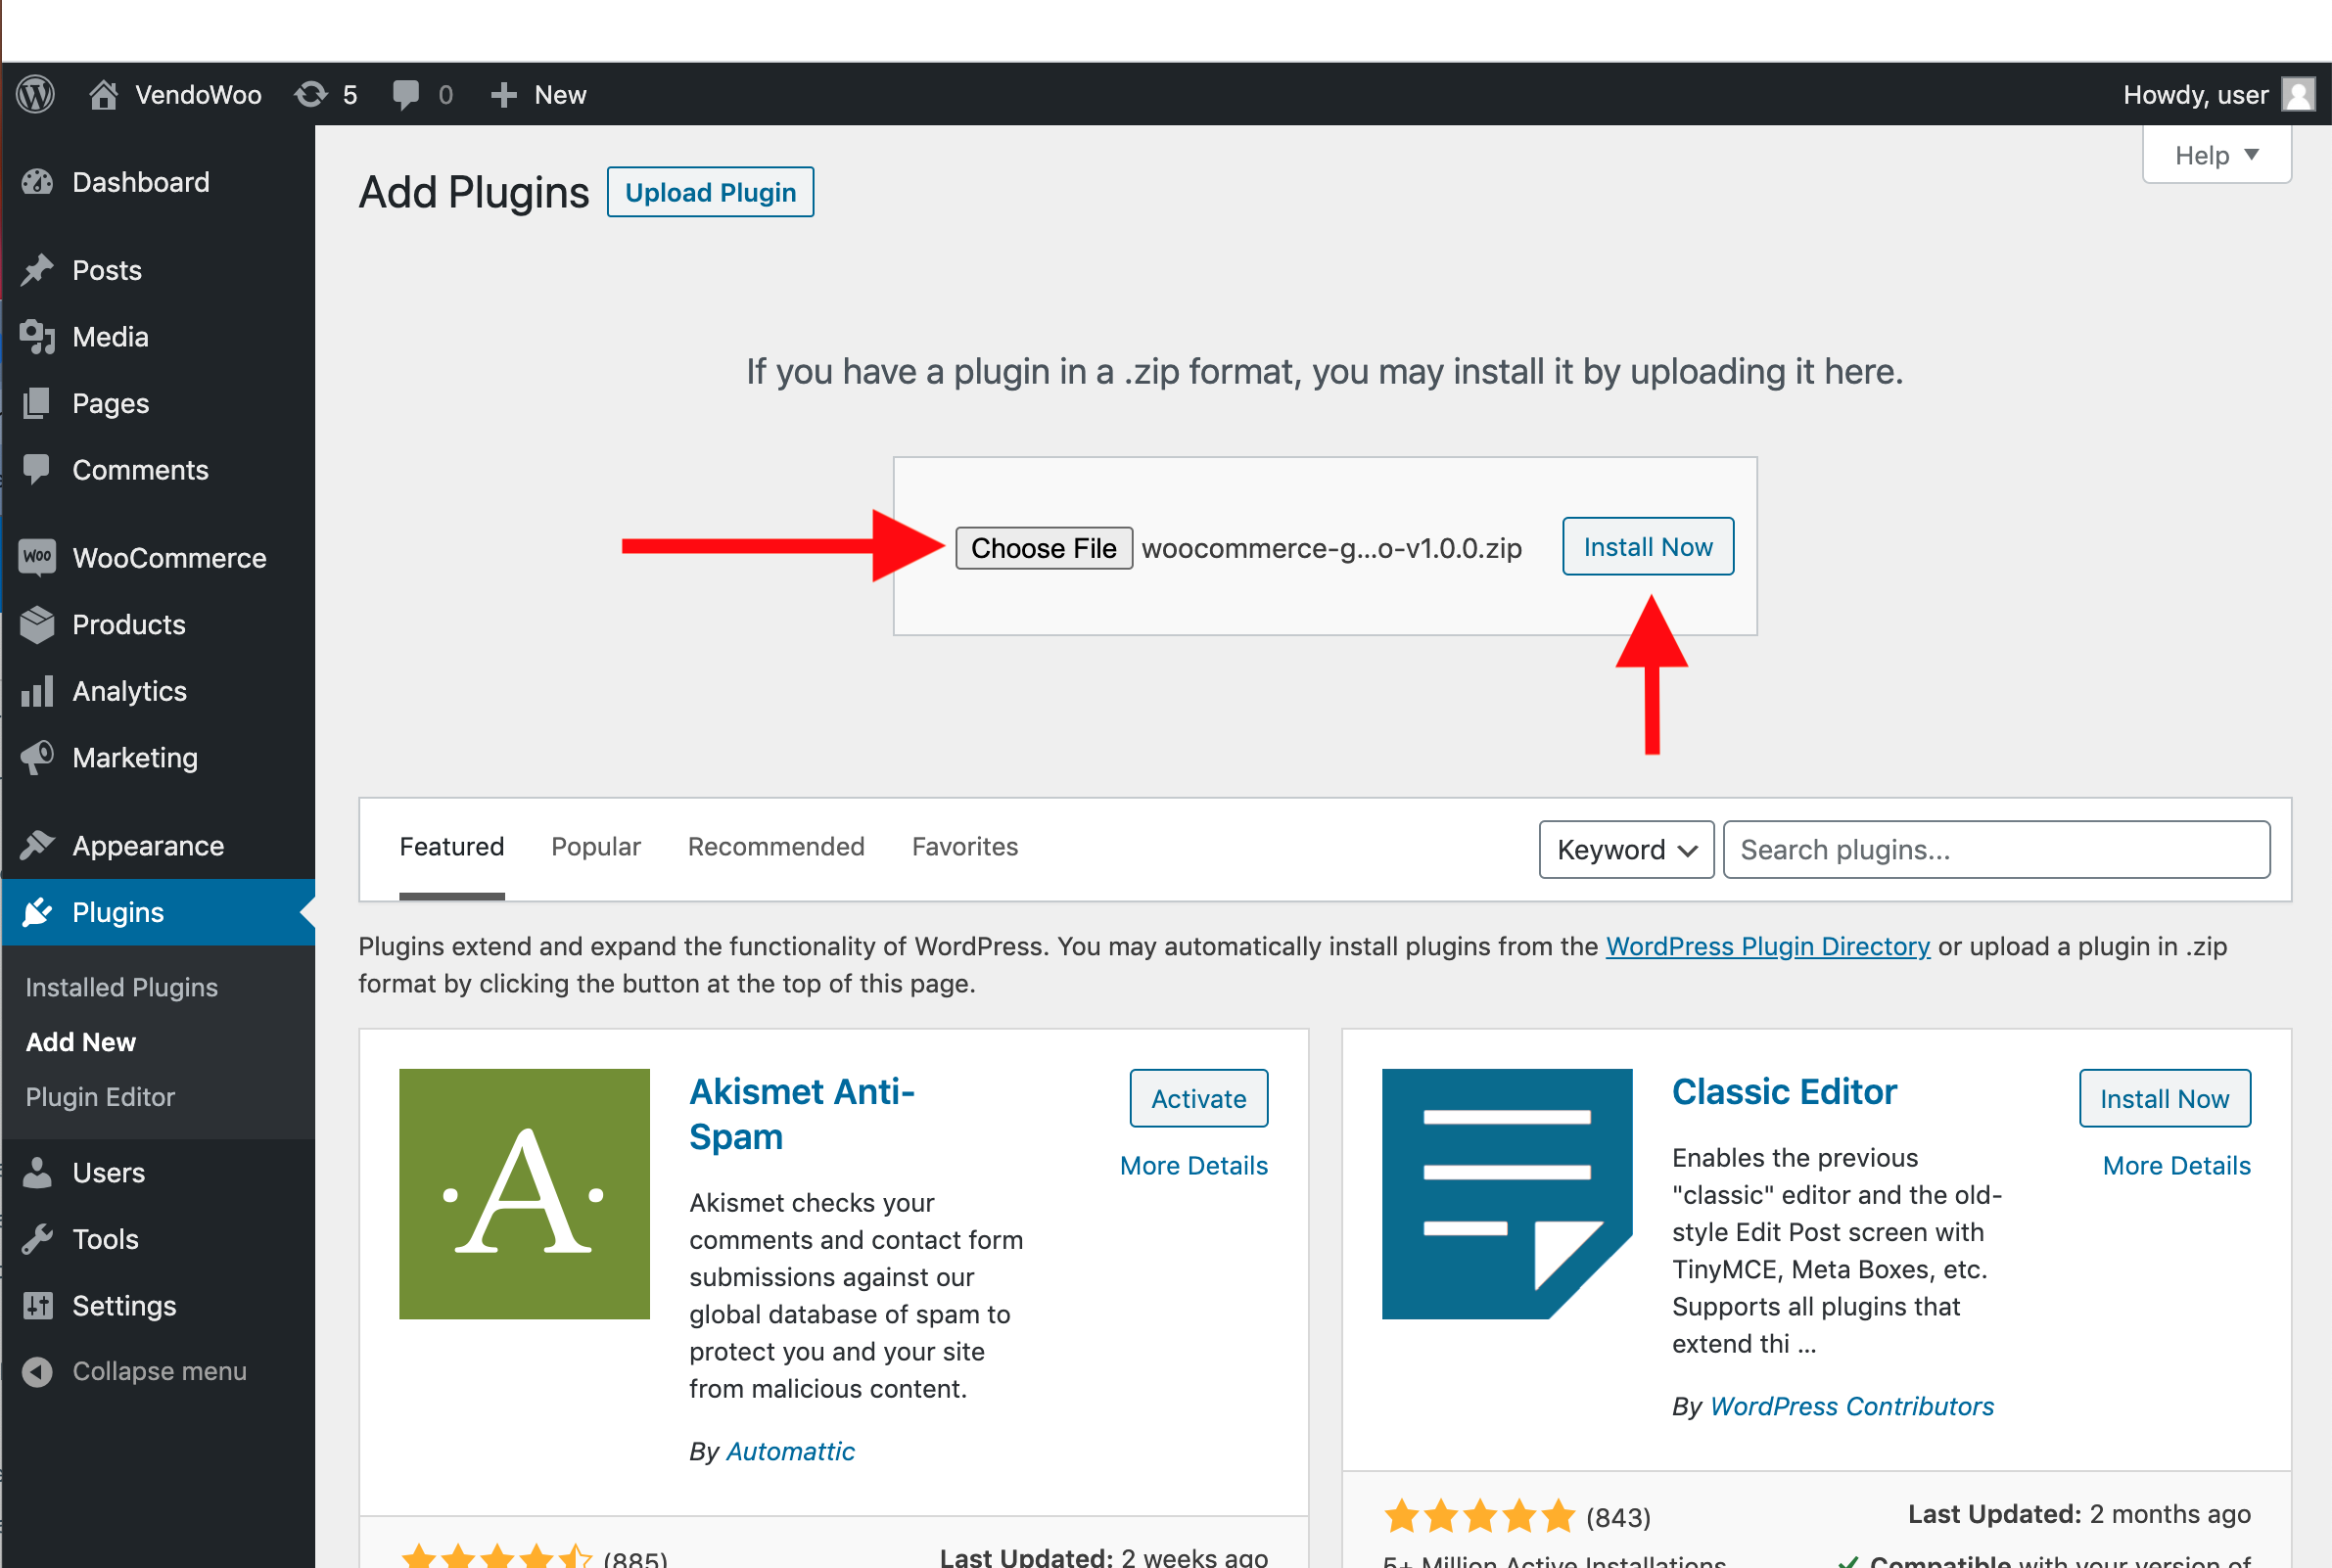Click Install Now for uploaded zip
This screenshot has width=2332, height=1568.
[x=1647, y=547]
